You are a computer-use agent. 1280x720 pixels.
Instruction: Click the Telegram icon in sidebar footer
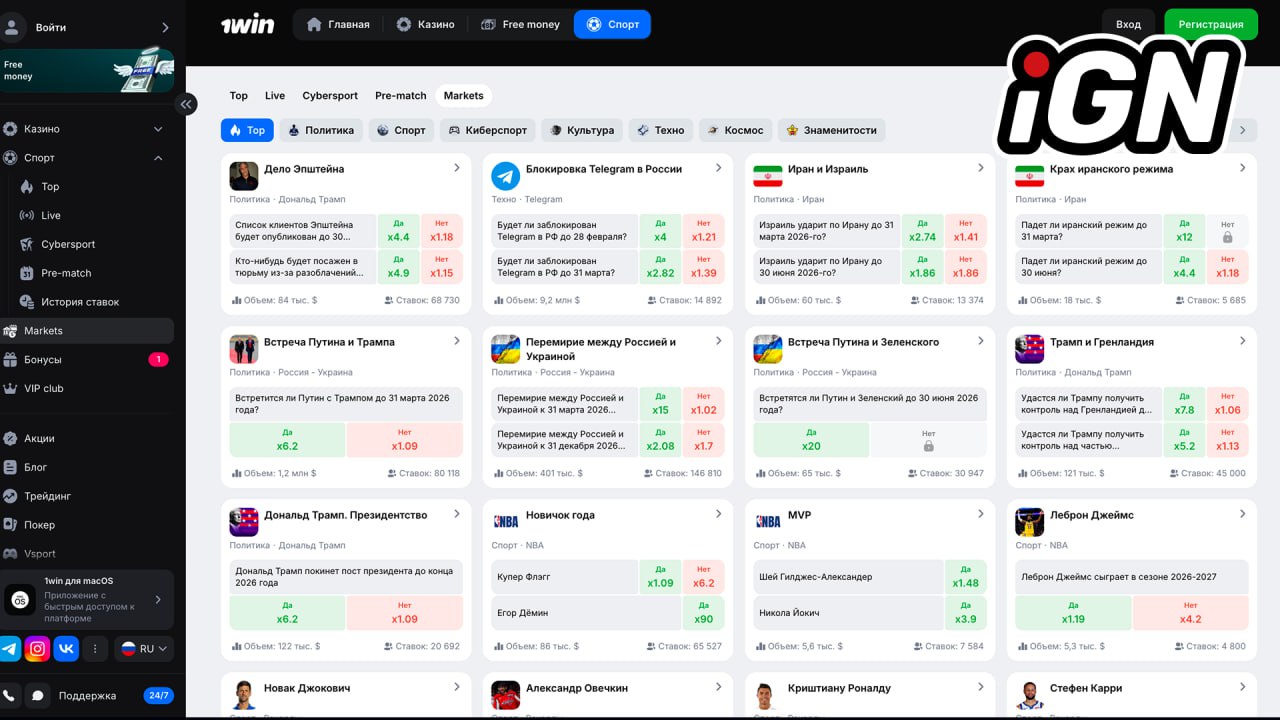tap(10, 648)
